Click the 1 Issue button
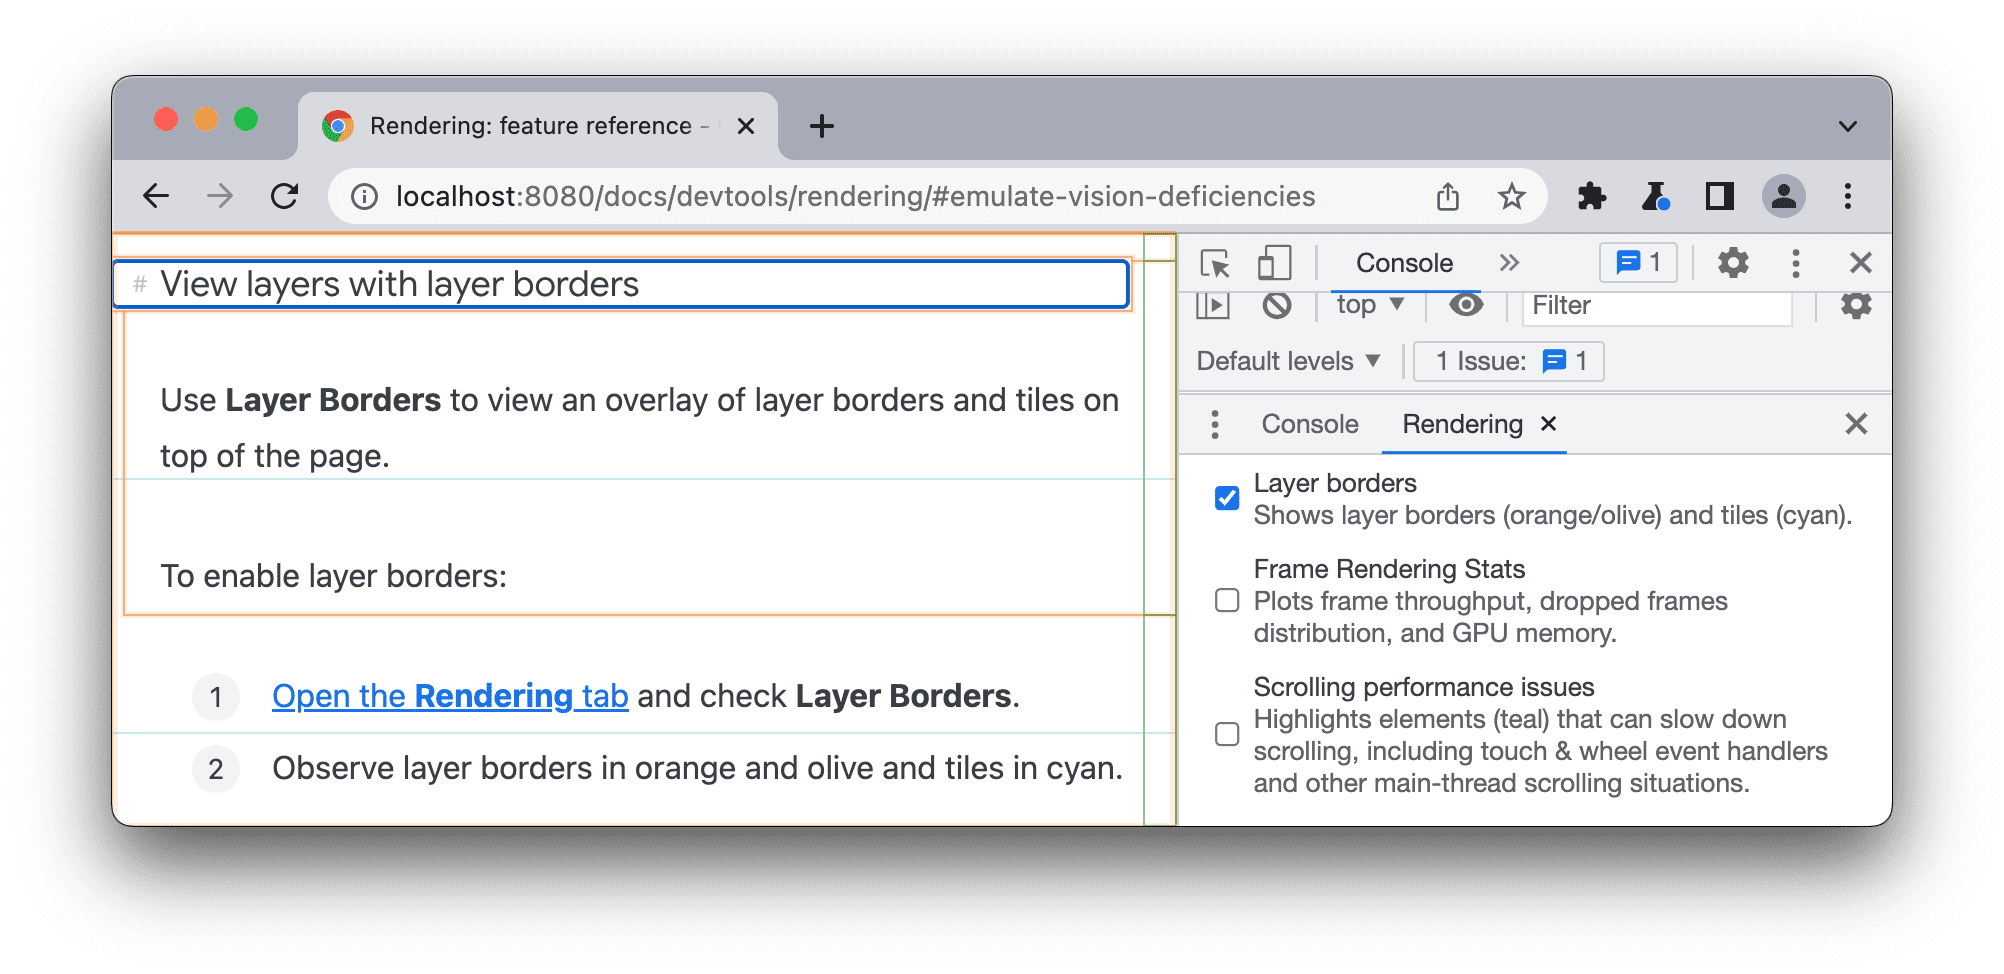Screen dimensions: 2004x974 (x=1507, y=361)
